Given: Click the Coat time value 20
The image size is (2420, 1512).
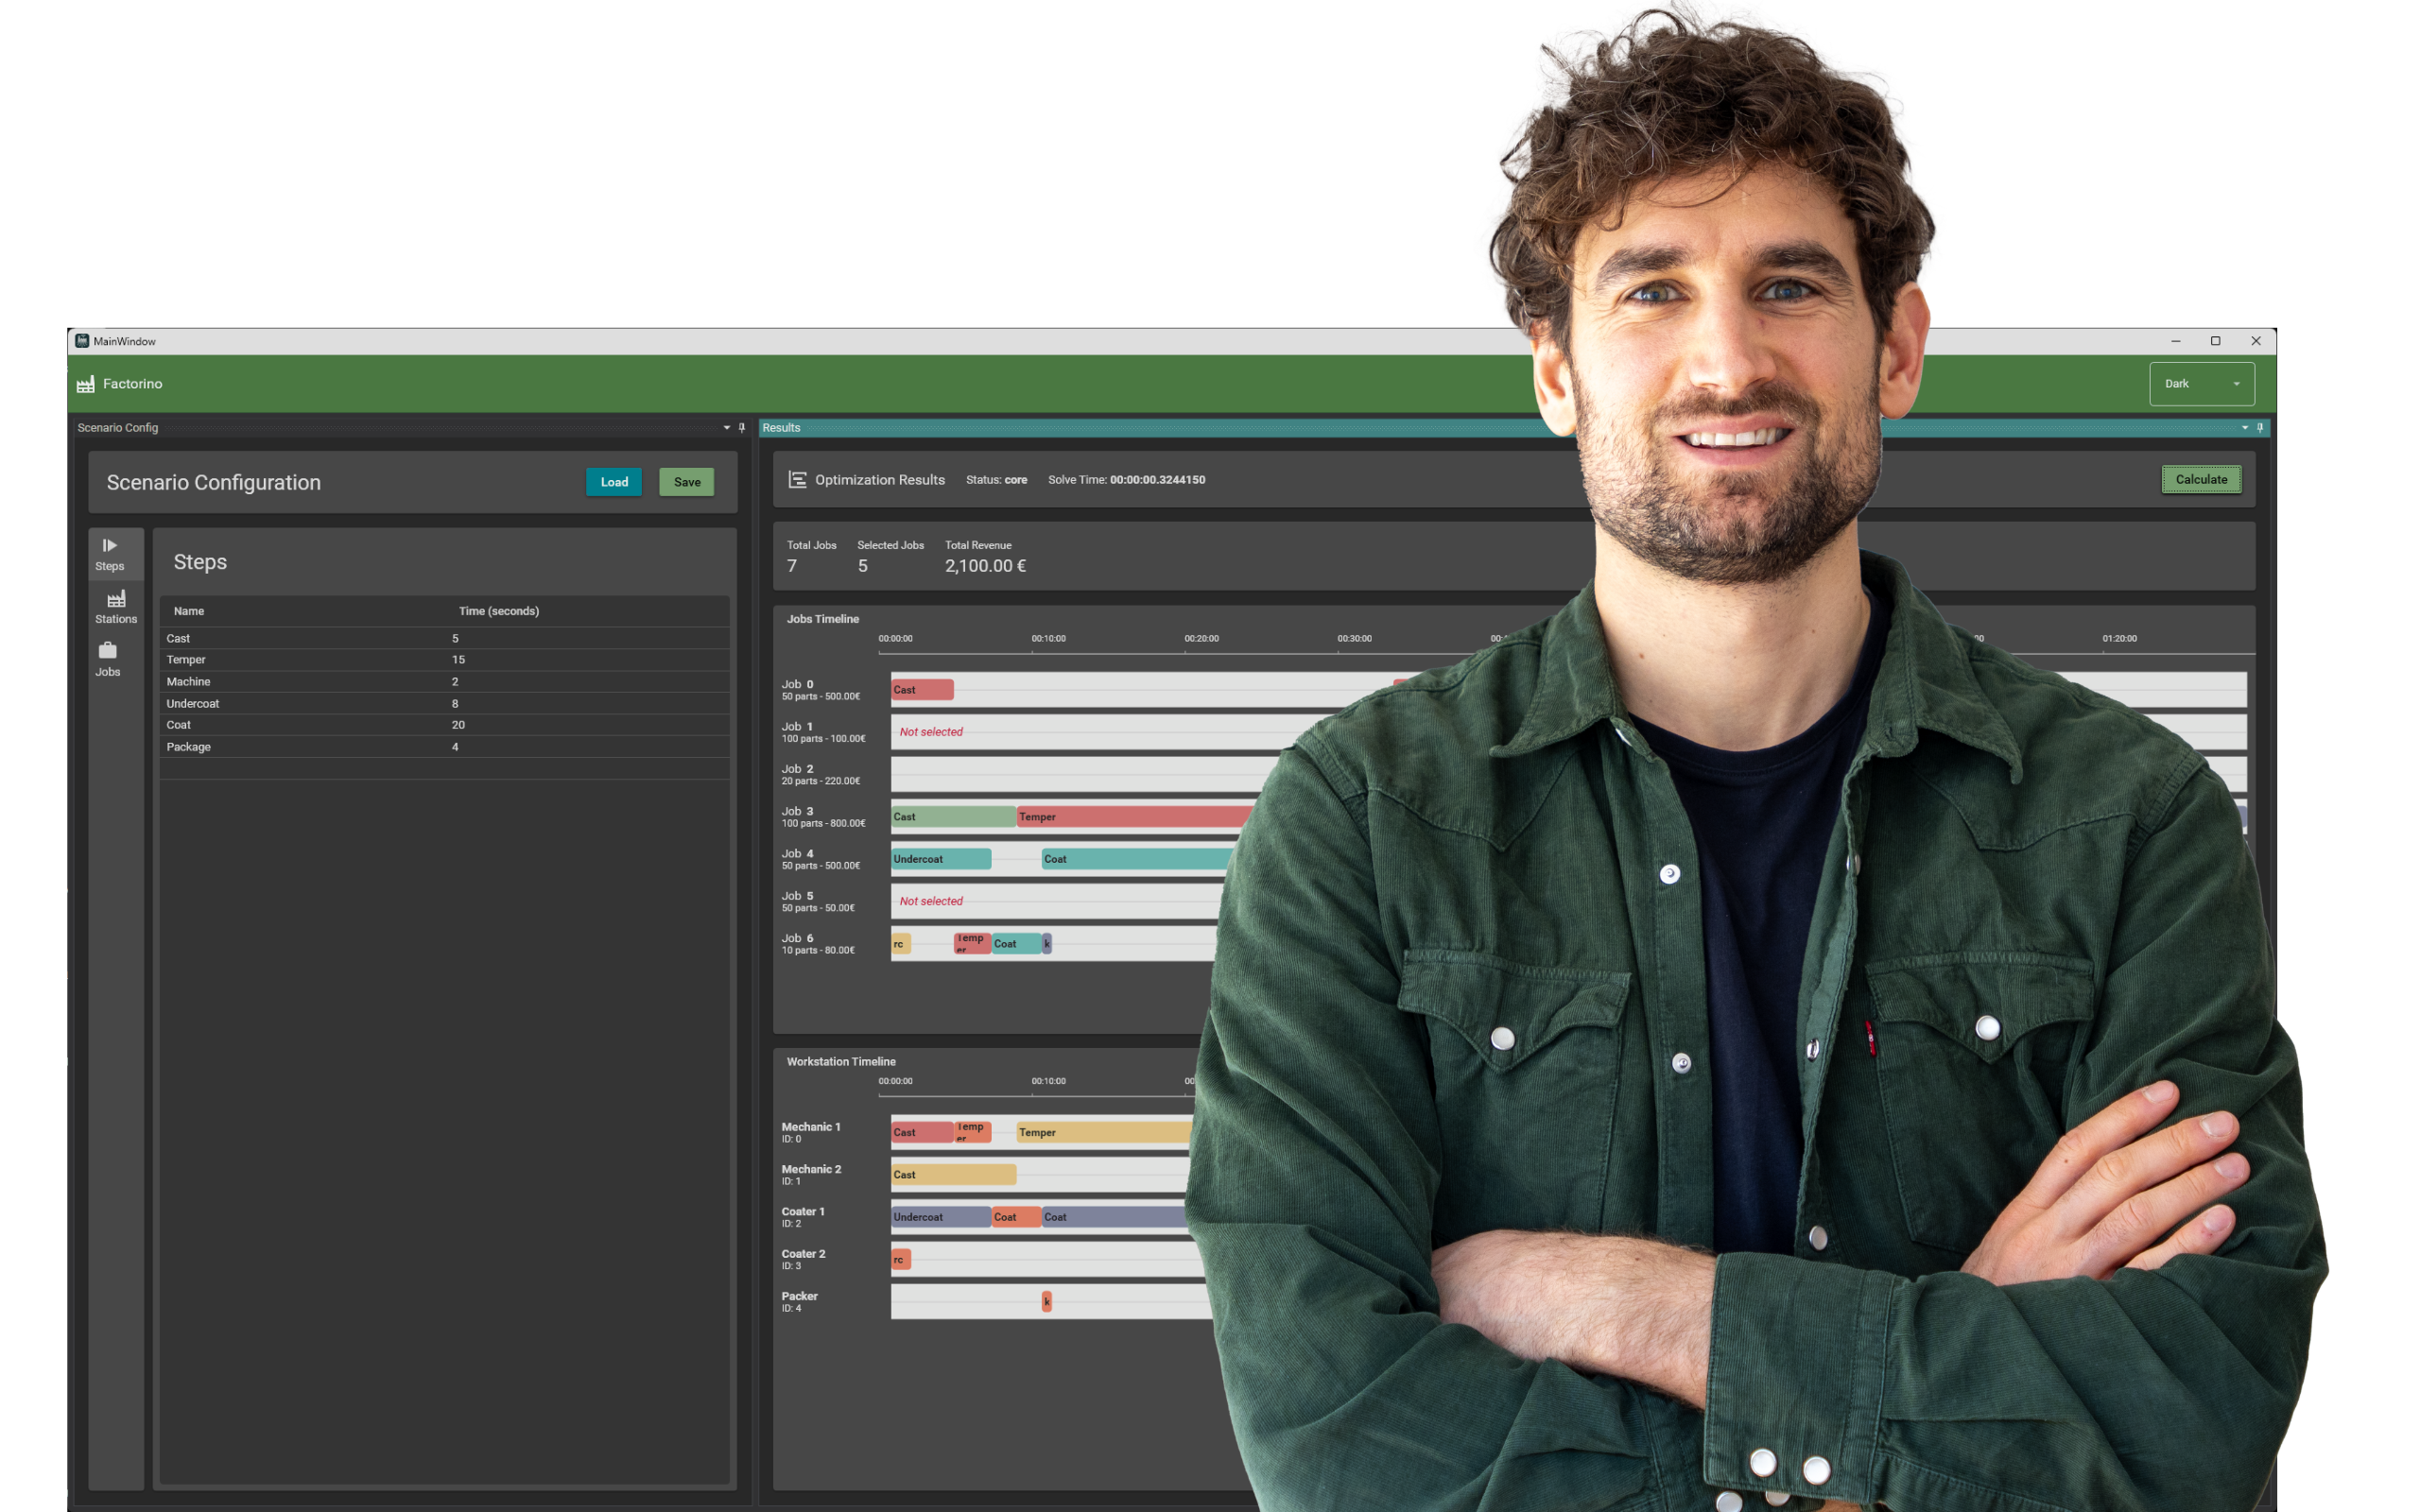Looking at the screenshot, I should point(458,725).
